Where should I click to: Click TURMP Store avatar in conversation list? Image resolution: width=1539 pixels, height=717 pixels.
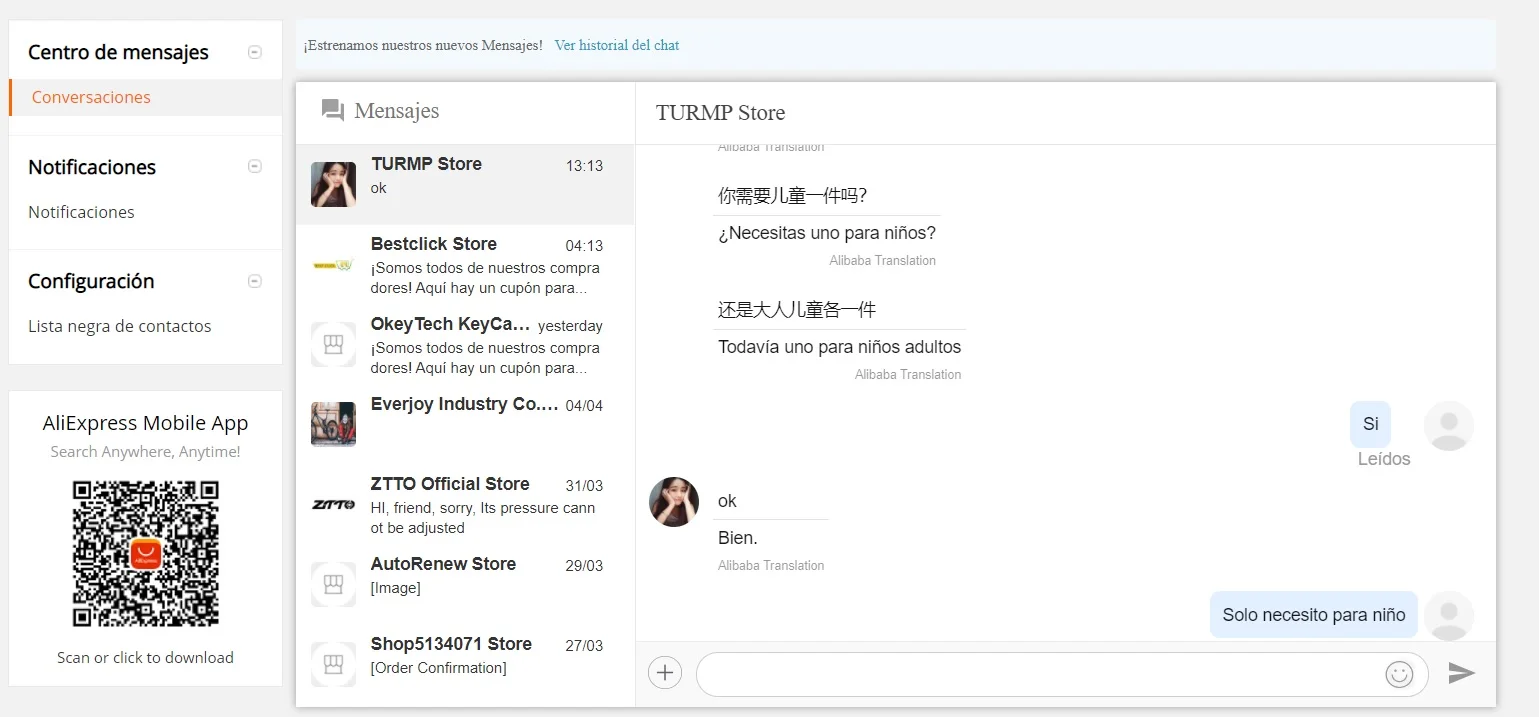click(333, 184)
